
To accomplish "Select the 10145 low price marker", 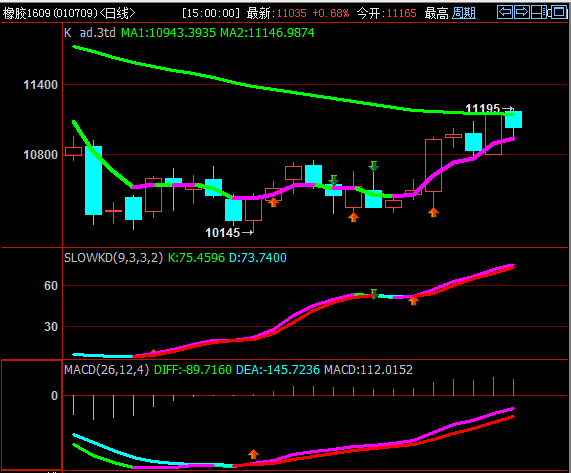I will pyautogui.click(x=229, y=233).
